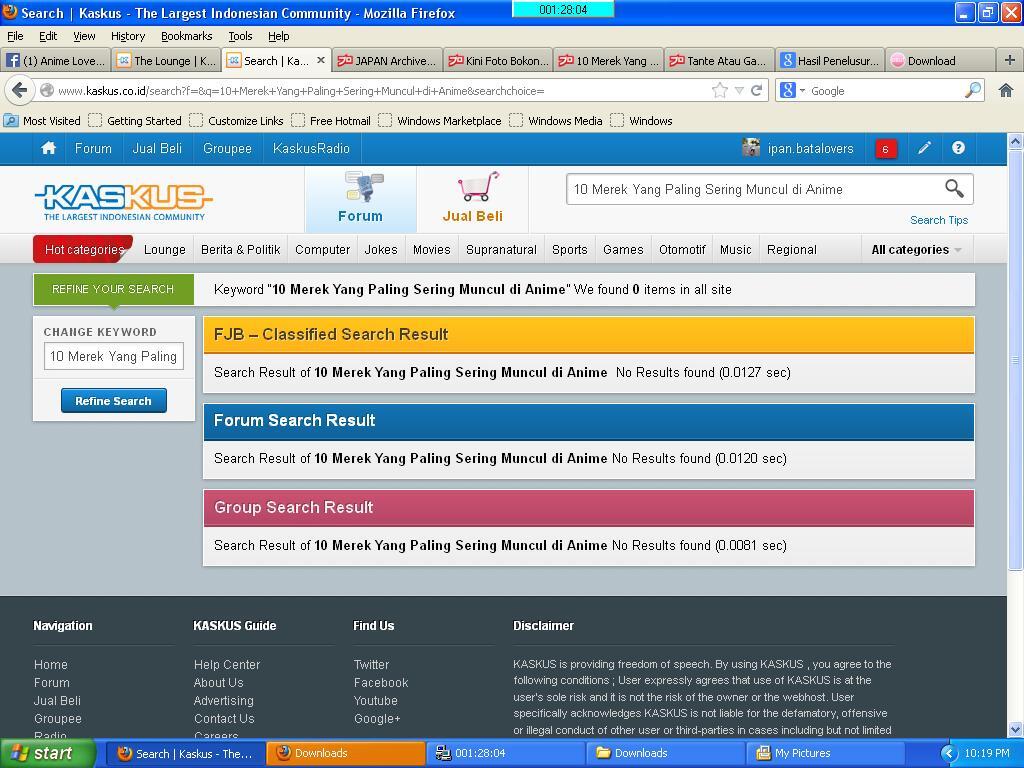Open the History menu

[127, 36]
